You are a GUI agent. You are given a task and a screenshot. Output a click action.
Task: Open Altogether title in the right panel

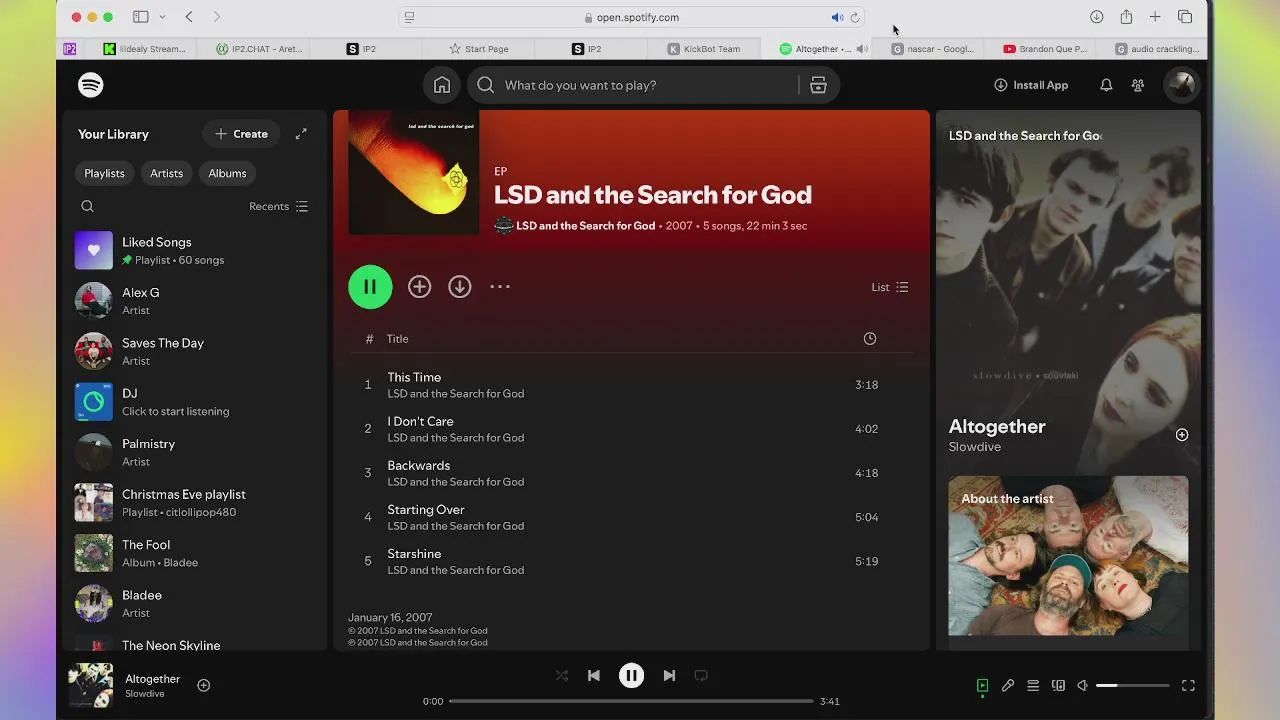(997, 426)
